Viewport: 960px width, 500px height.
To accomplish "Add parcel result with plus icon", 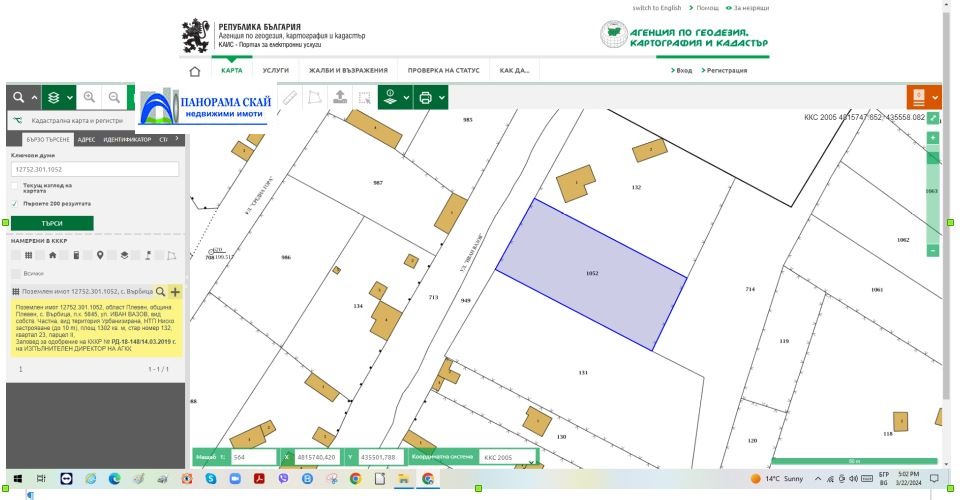I will [175, 291].
